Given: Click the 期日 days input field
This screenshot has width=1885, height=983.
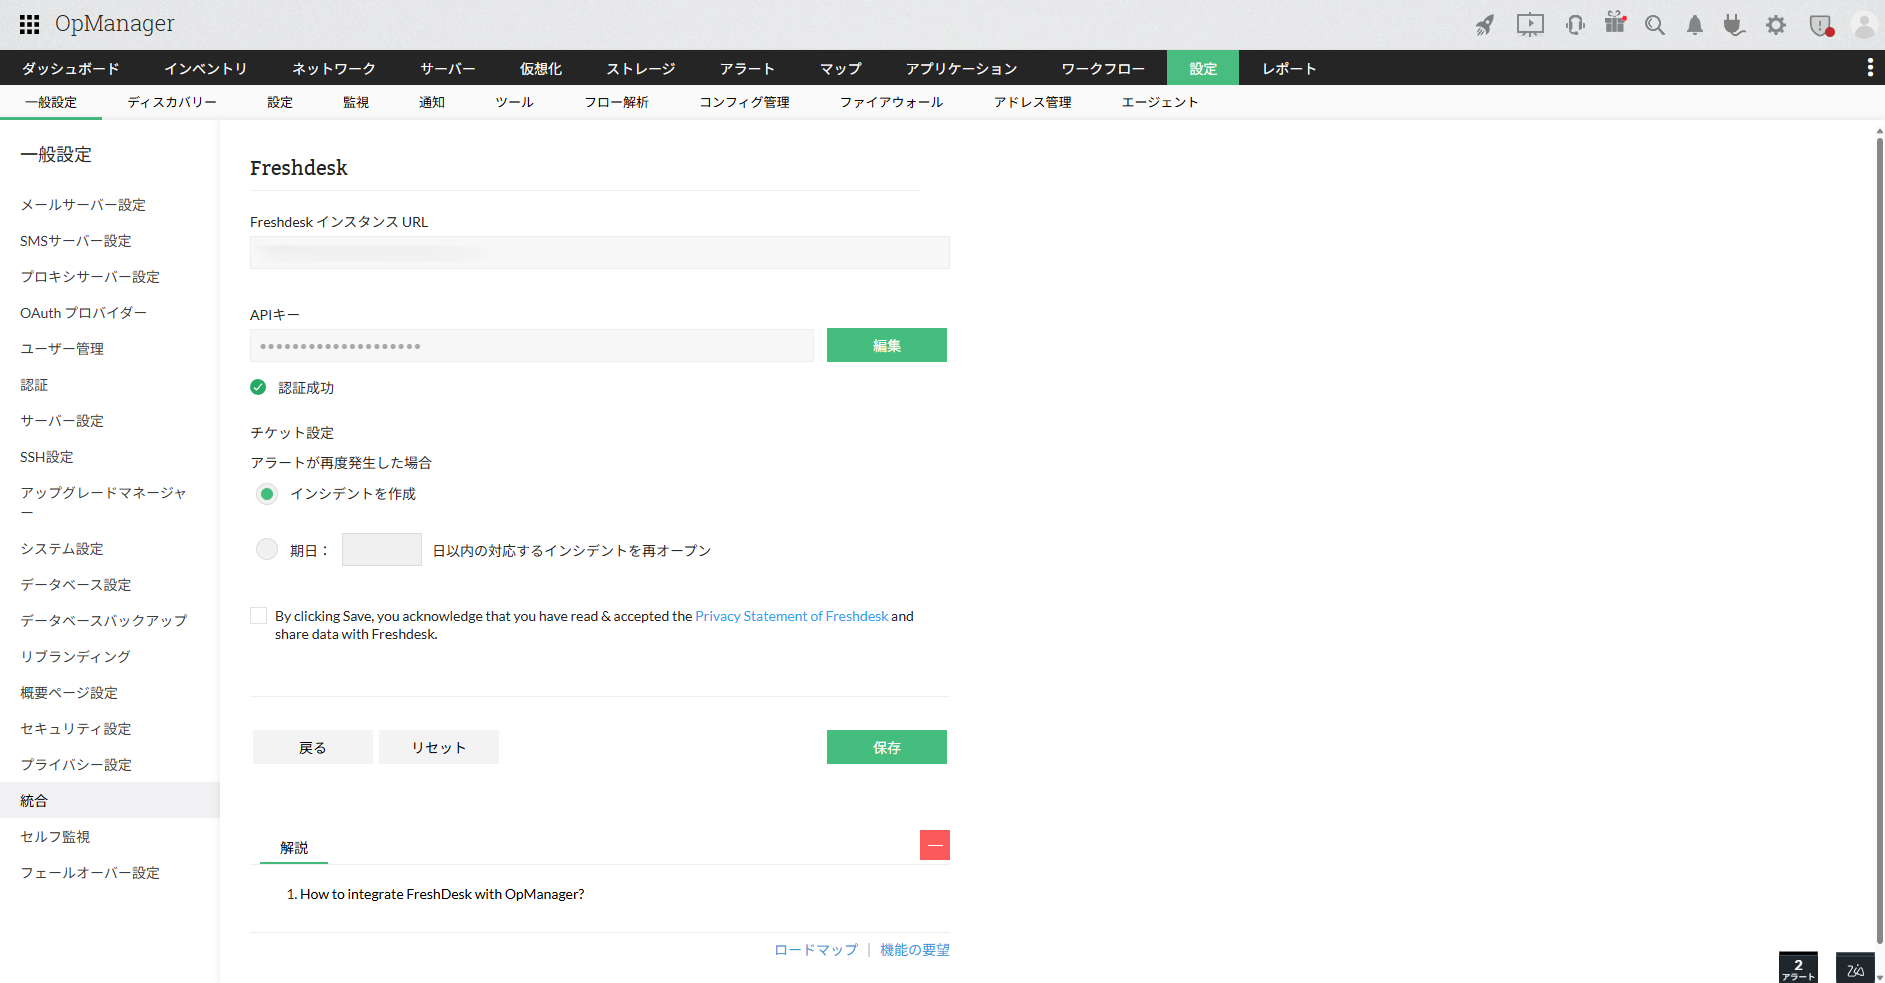Looking at the screenshot, I should pyautogui.click(x=381, y=549).
